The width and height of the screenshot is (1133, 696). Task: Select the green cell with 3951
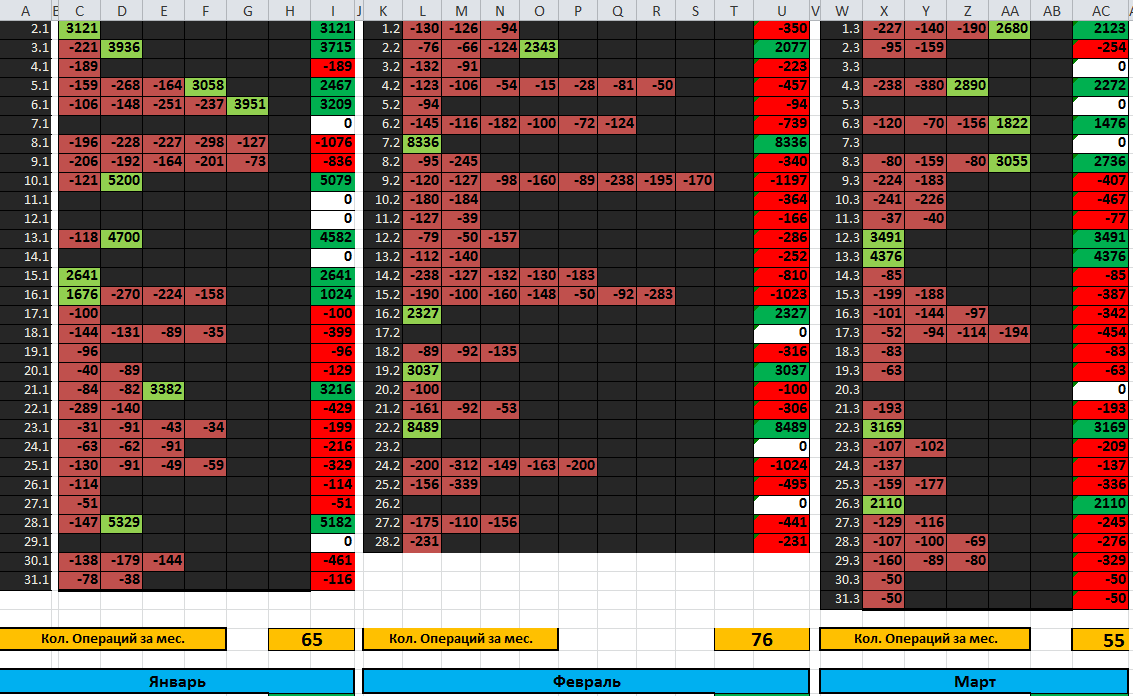(x=248, y=104)
